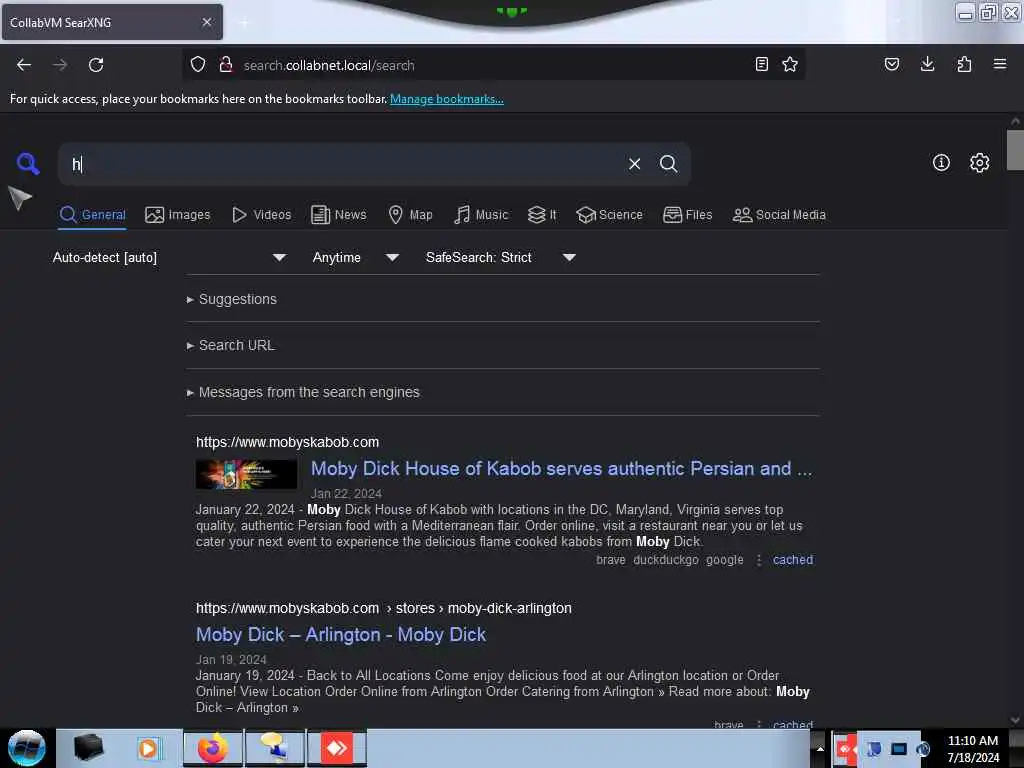
Task: Show hidden system tray icons arrow
Action: pyautogui.click(x=820, y=749)
